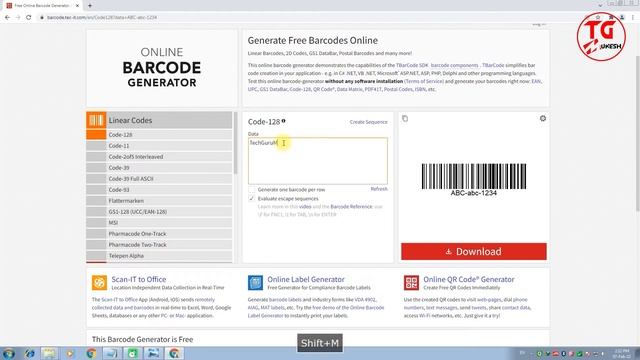Bookmark this page with the star icon
The image size is (640, 360).
598,18
